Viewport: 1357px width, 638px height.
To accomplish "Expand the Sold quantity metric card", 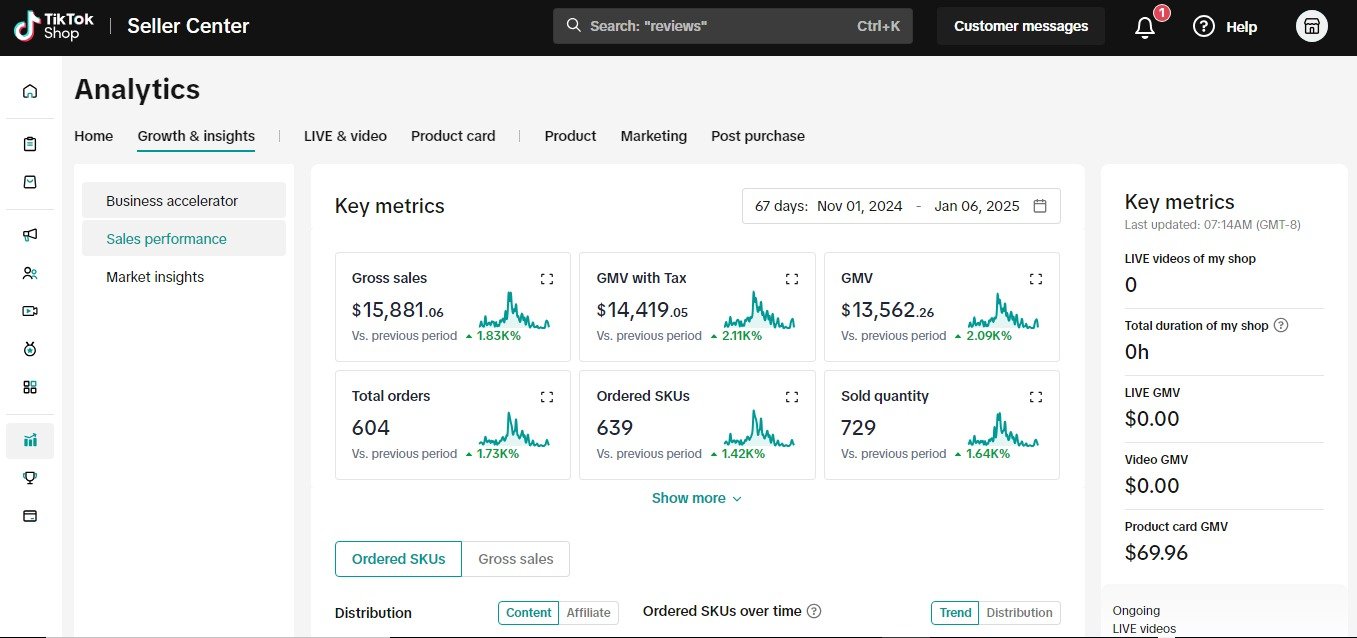I will (x=1036, y=397).
